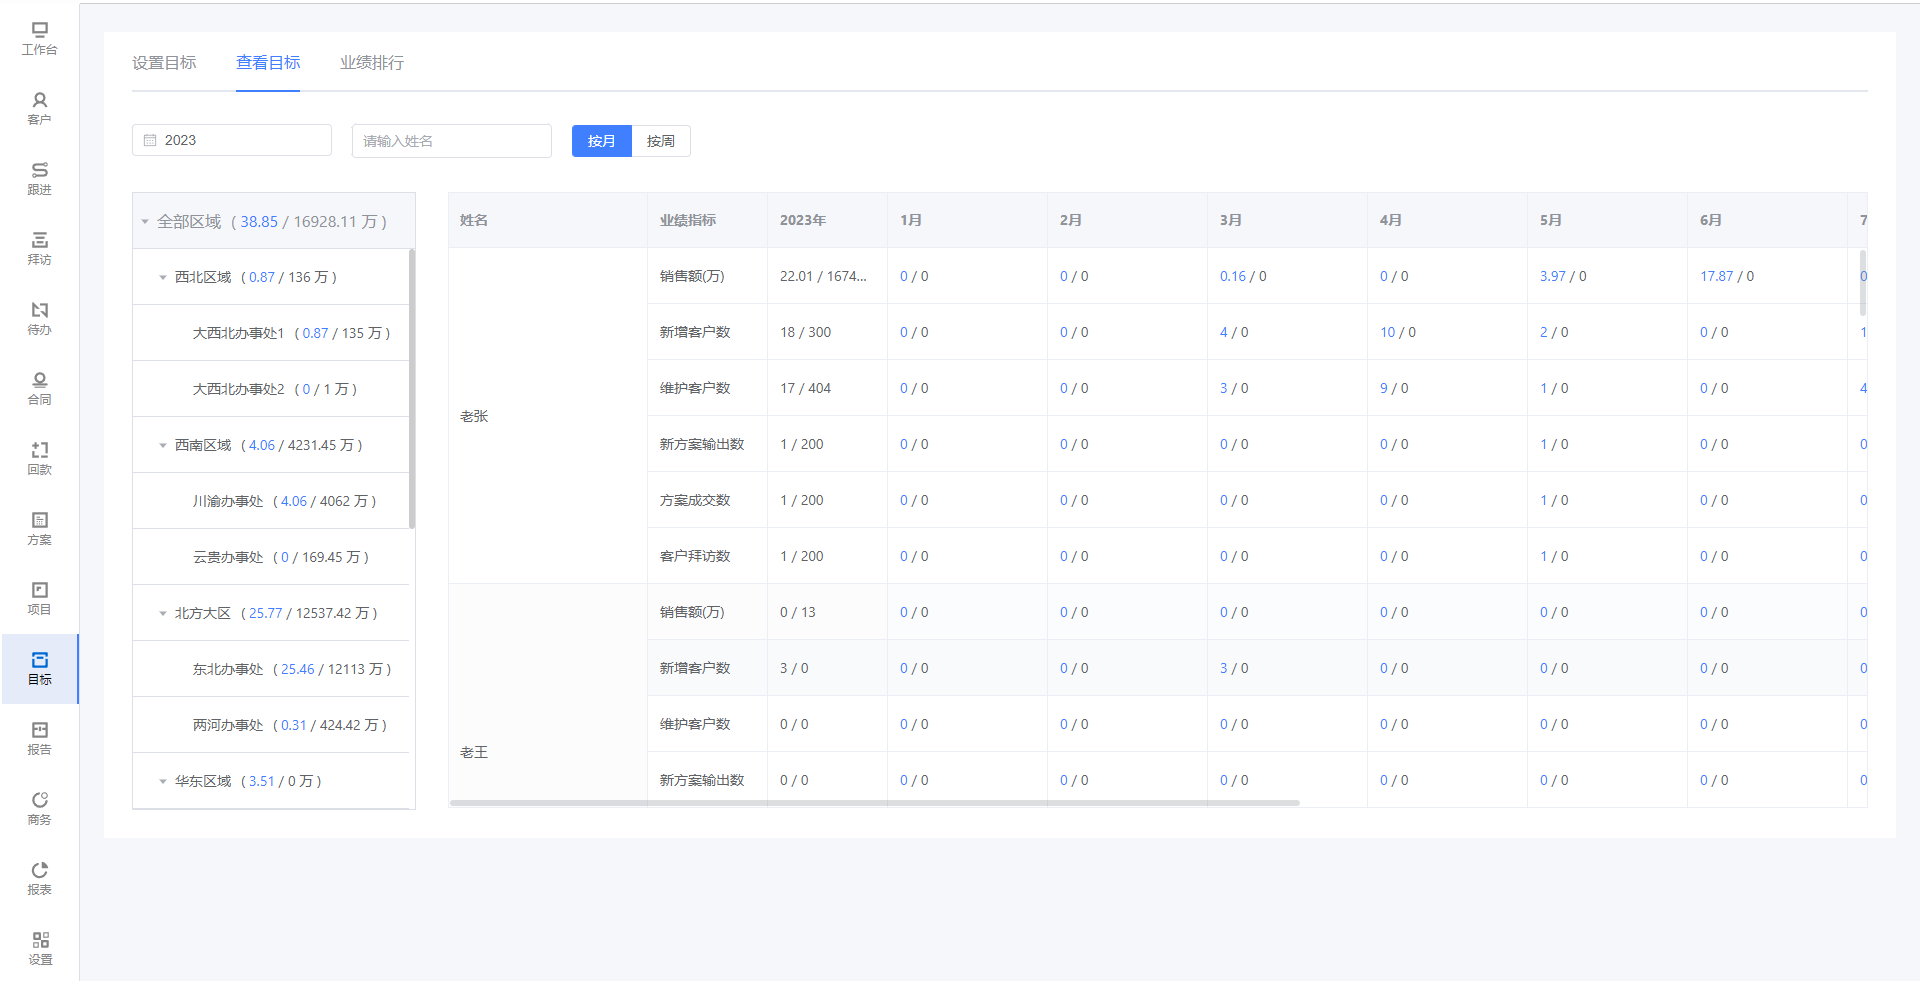Image resolution: width=1920 pixels, height=981 pixels.
Task: Click 老张 销售额 June value 17.87
Action: (x=1717, y=276)
